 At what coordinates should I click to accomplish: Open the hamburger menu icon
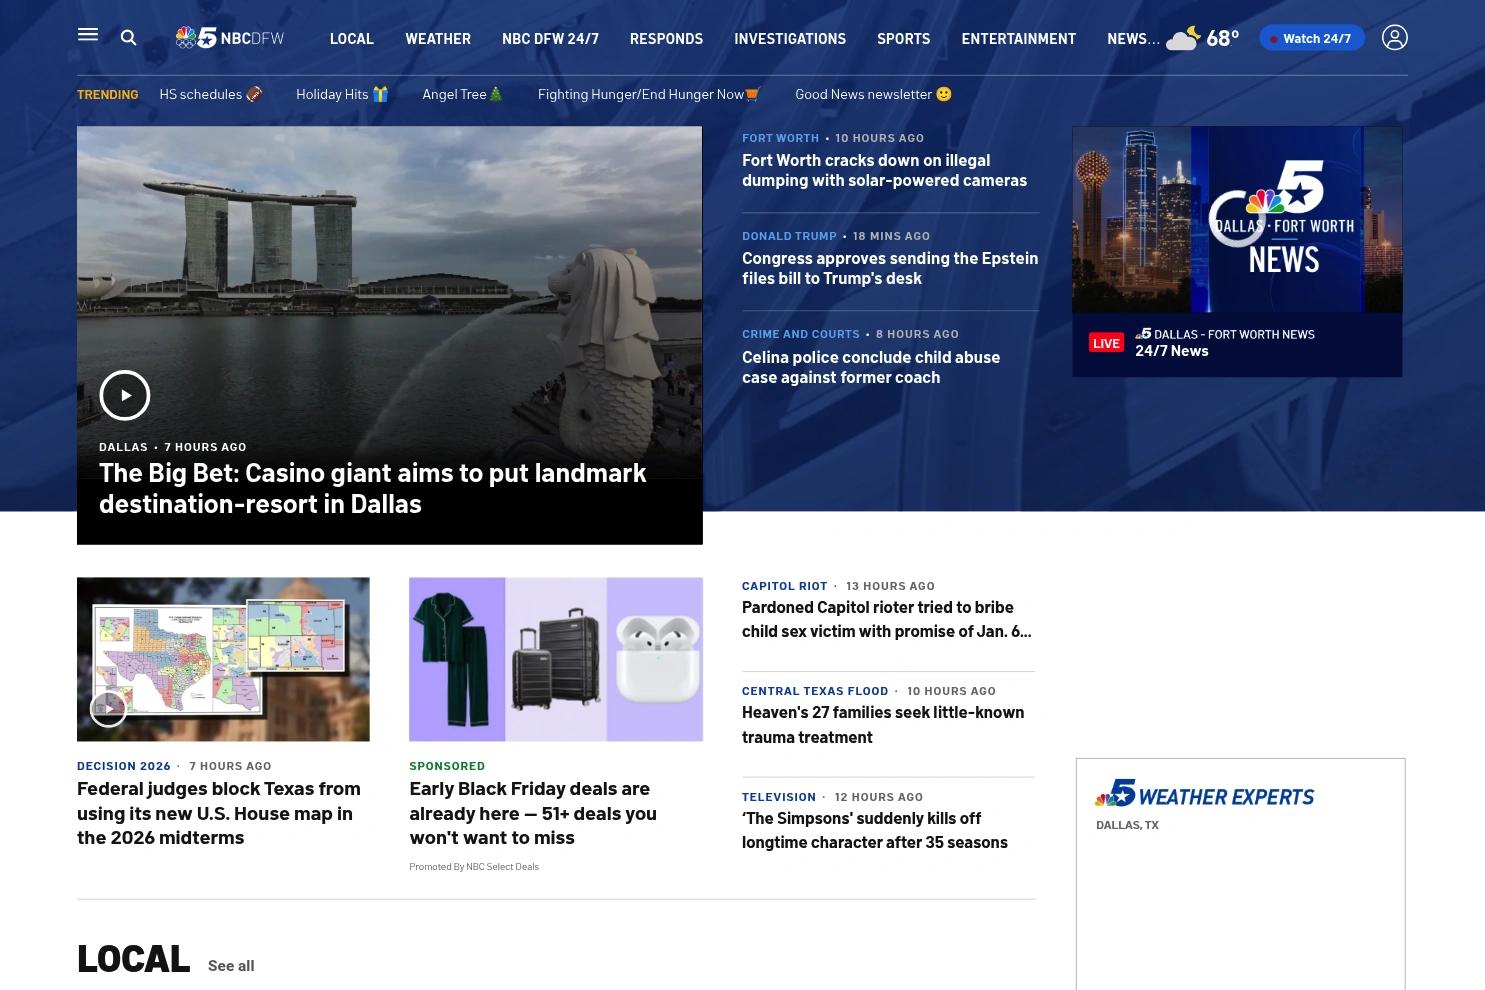[88, 35]
